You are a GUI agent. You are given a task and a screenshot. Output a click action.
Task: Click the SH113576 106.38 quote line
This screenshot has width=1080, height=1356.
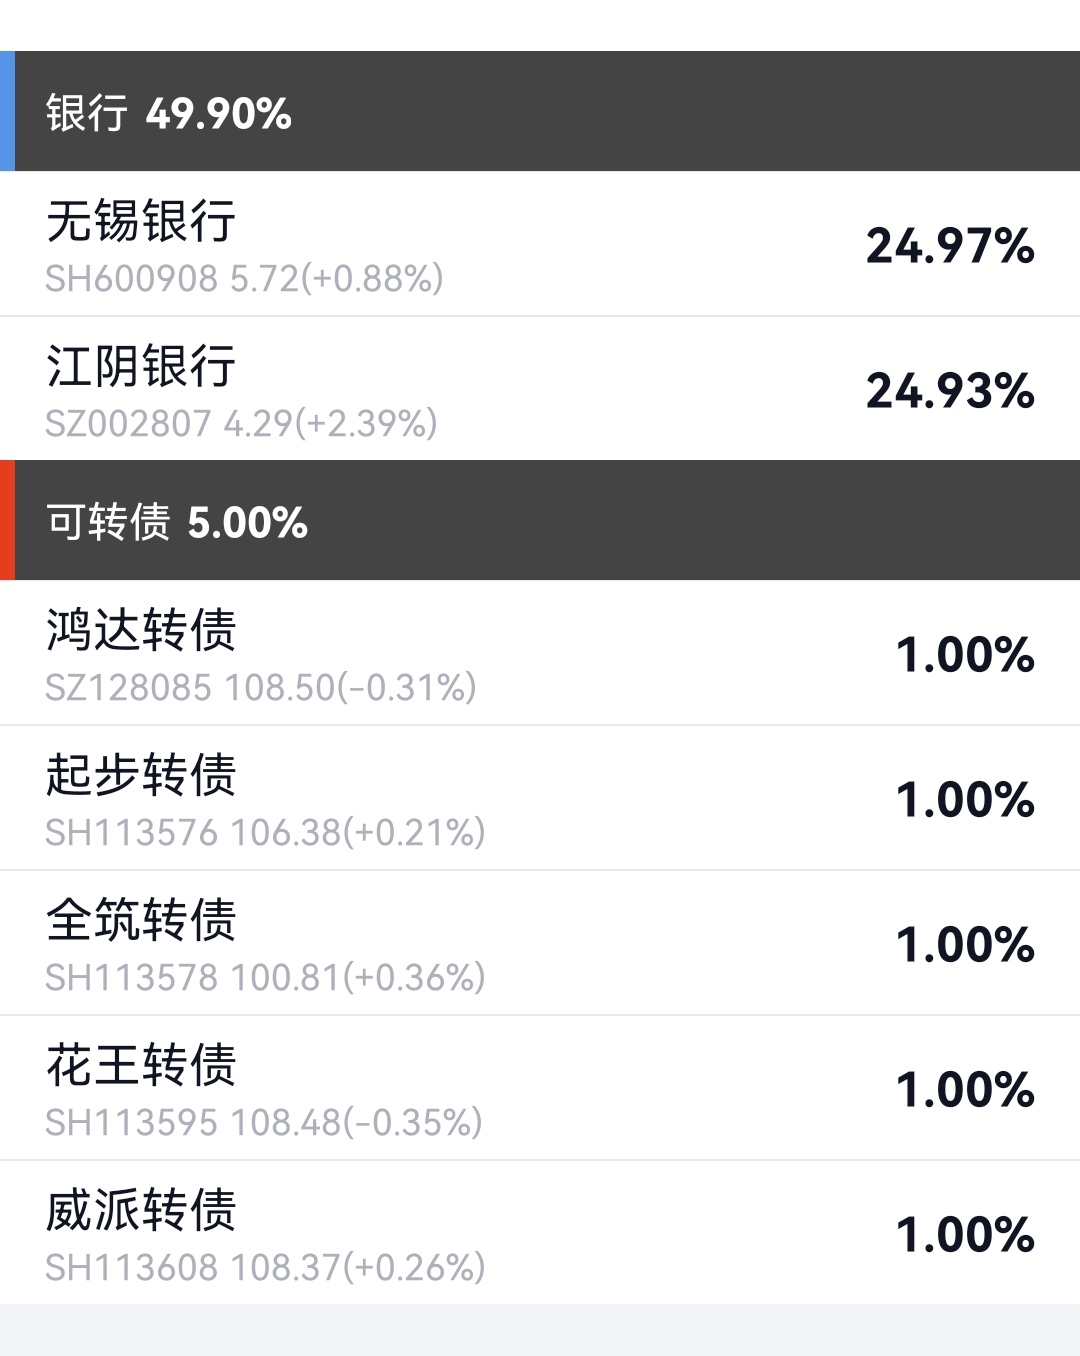[265, 833]
